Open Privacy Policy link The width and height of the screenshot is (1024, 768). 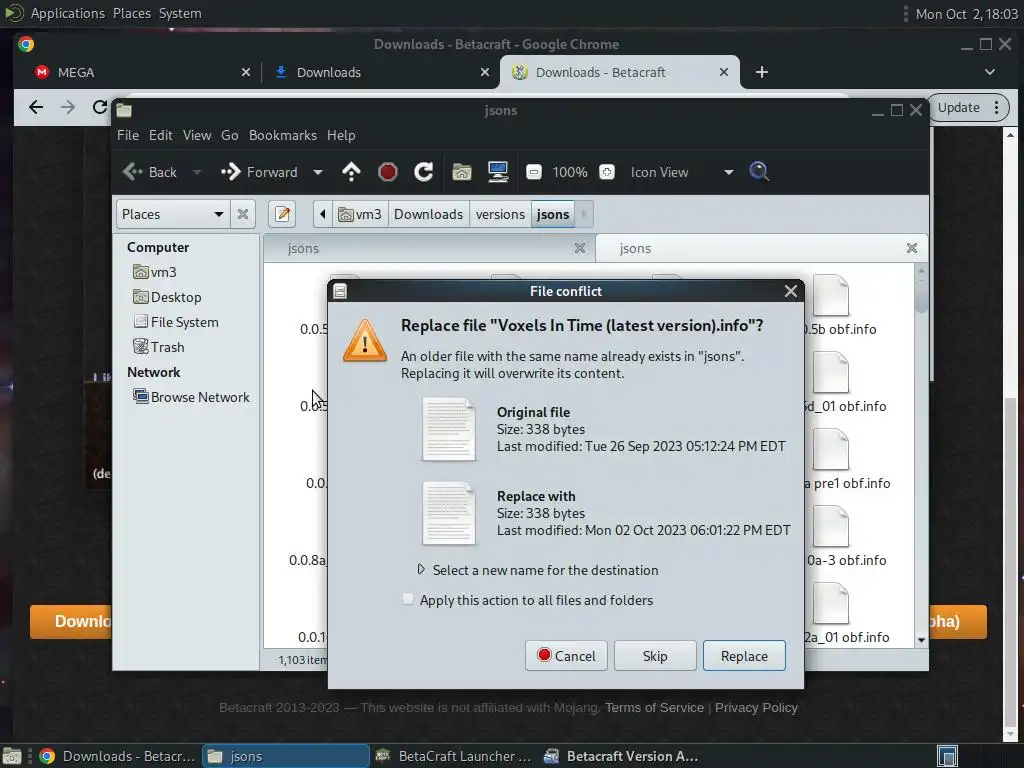(x=756, y=707)
